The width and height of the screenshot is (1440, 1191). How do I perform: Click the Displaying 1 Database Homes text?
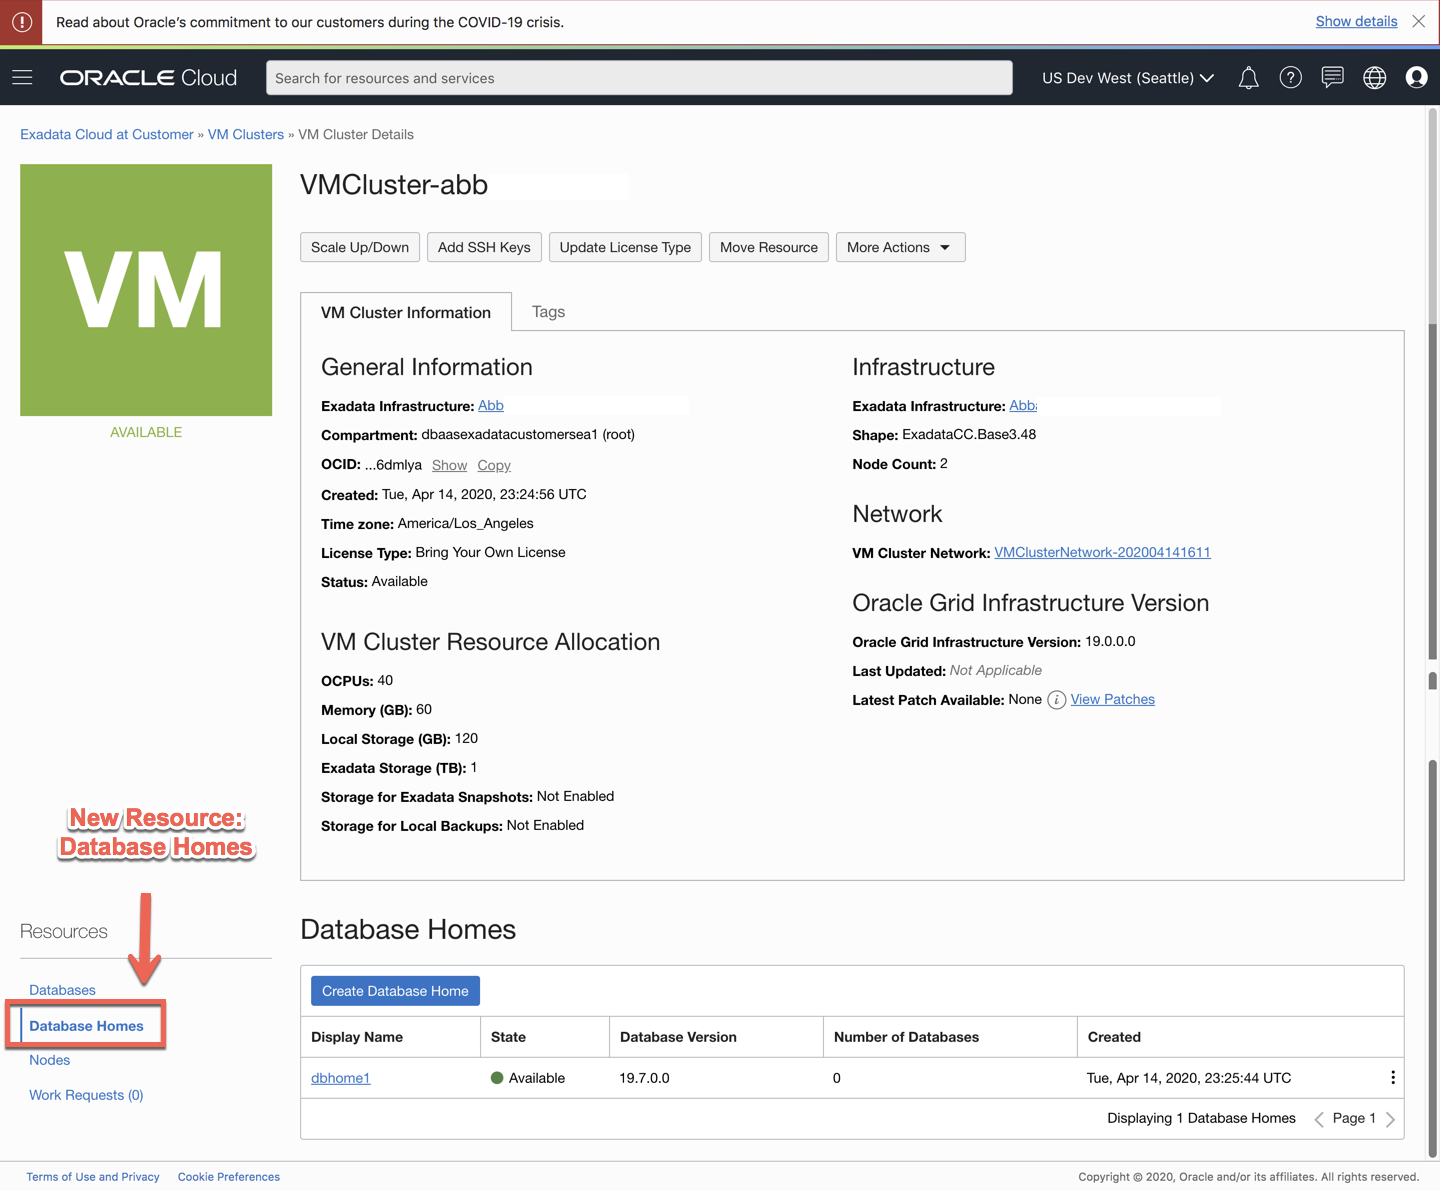click(1201, 1118)
